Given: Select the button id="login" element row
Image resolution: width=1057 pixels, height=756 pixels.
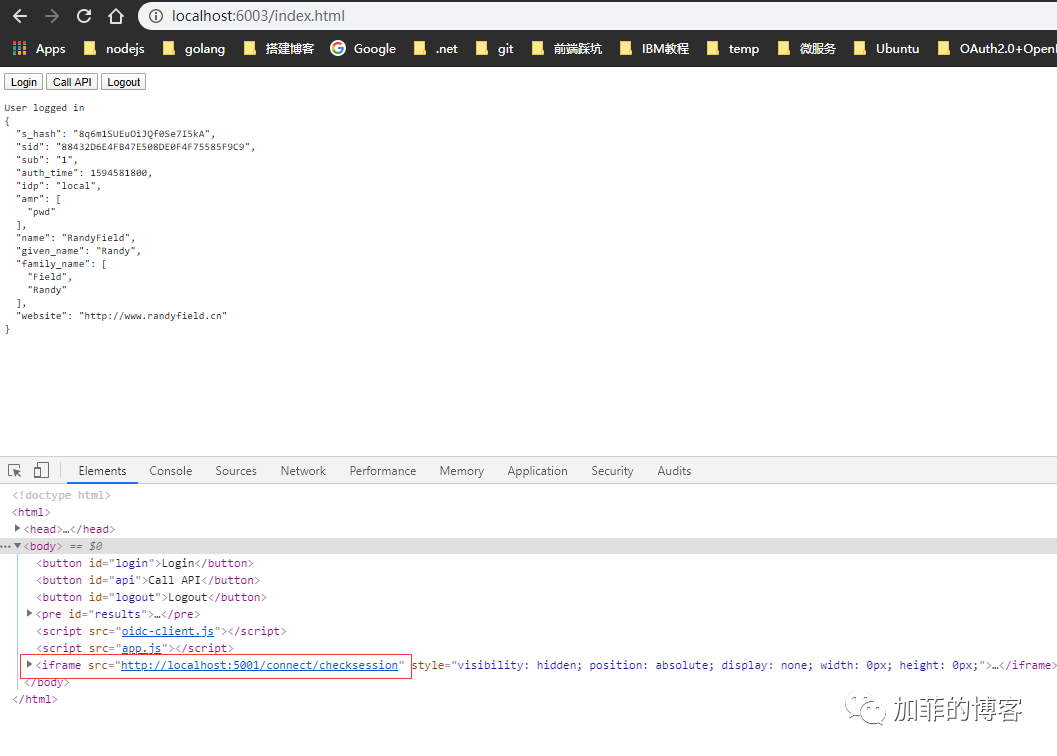Looking at the screenshot, I should (145, 563).
